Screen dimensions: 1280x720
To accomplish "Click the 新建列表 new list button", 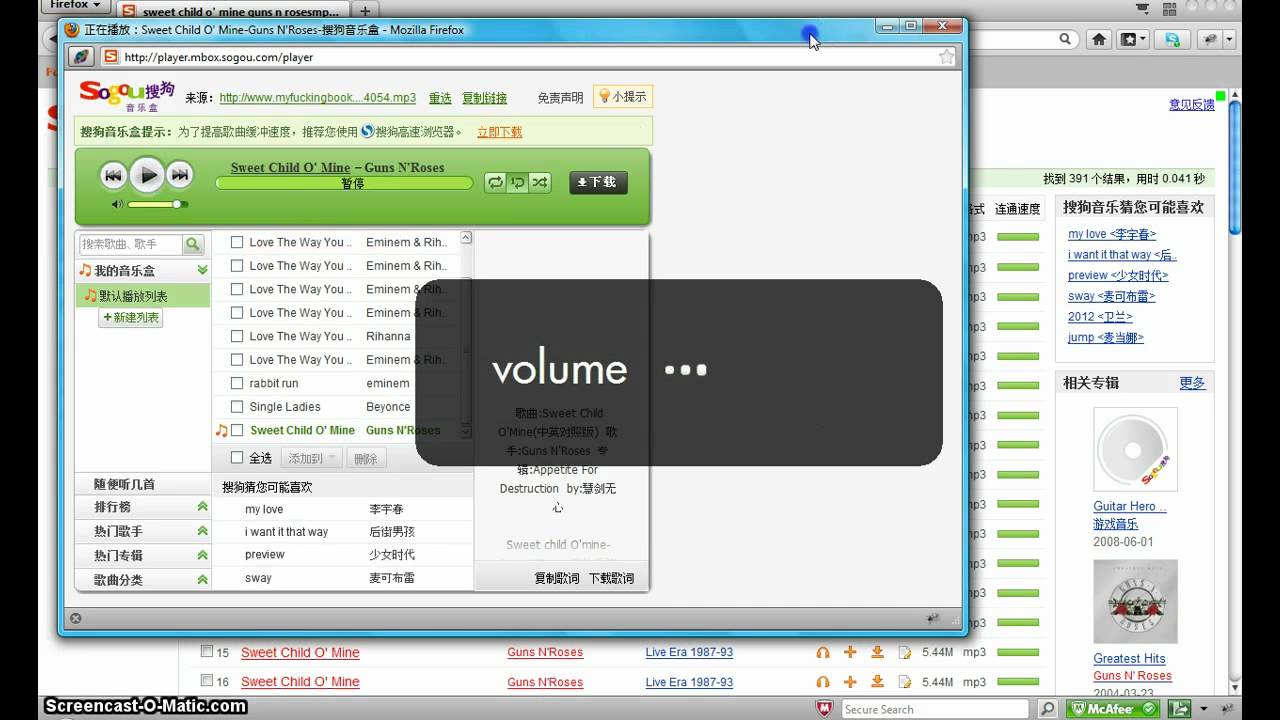I will [131, 317].
